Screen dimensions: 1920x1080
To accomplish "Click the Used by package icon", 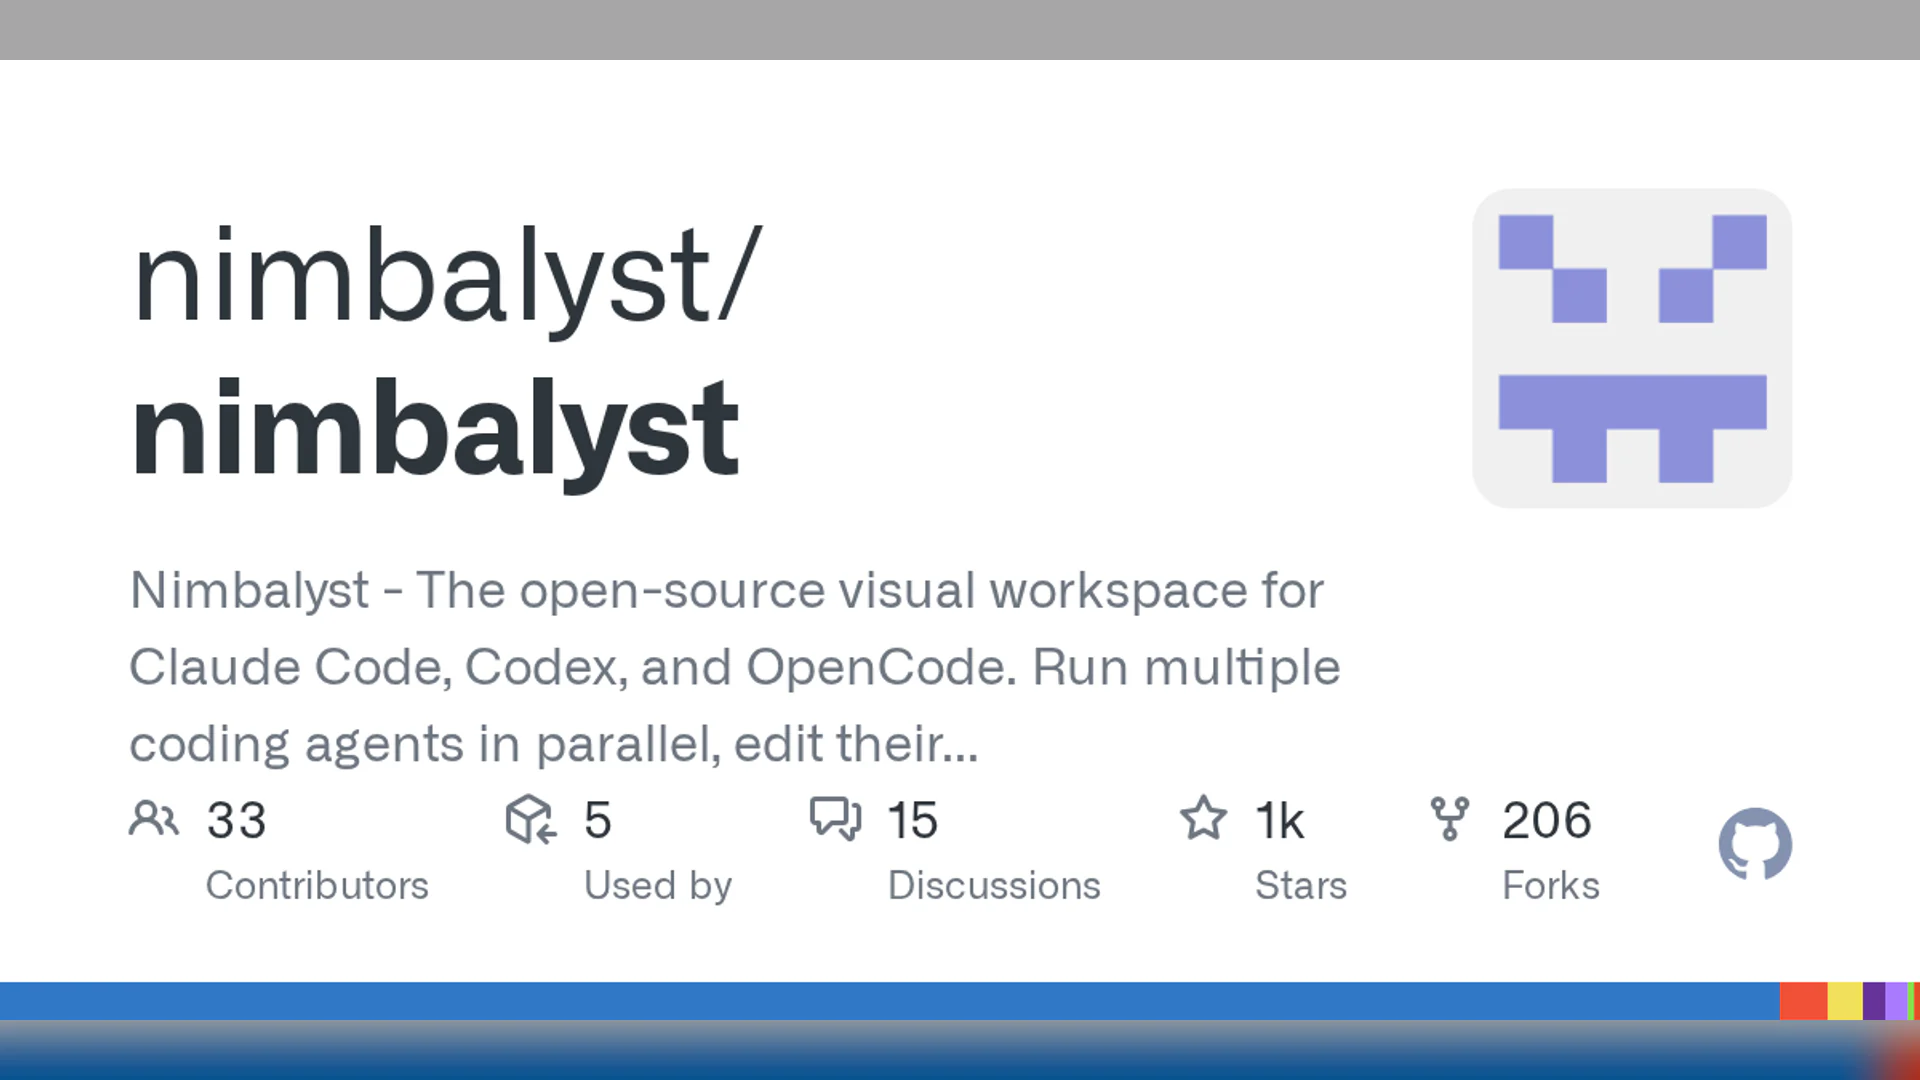I will point(530,820).
